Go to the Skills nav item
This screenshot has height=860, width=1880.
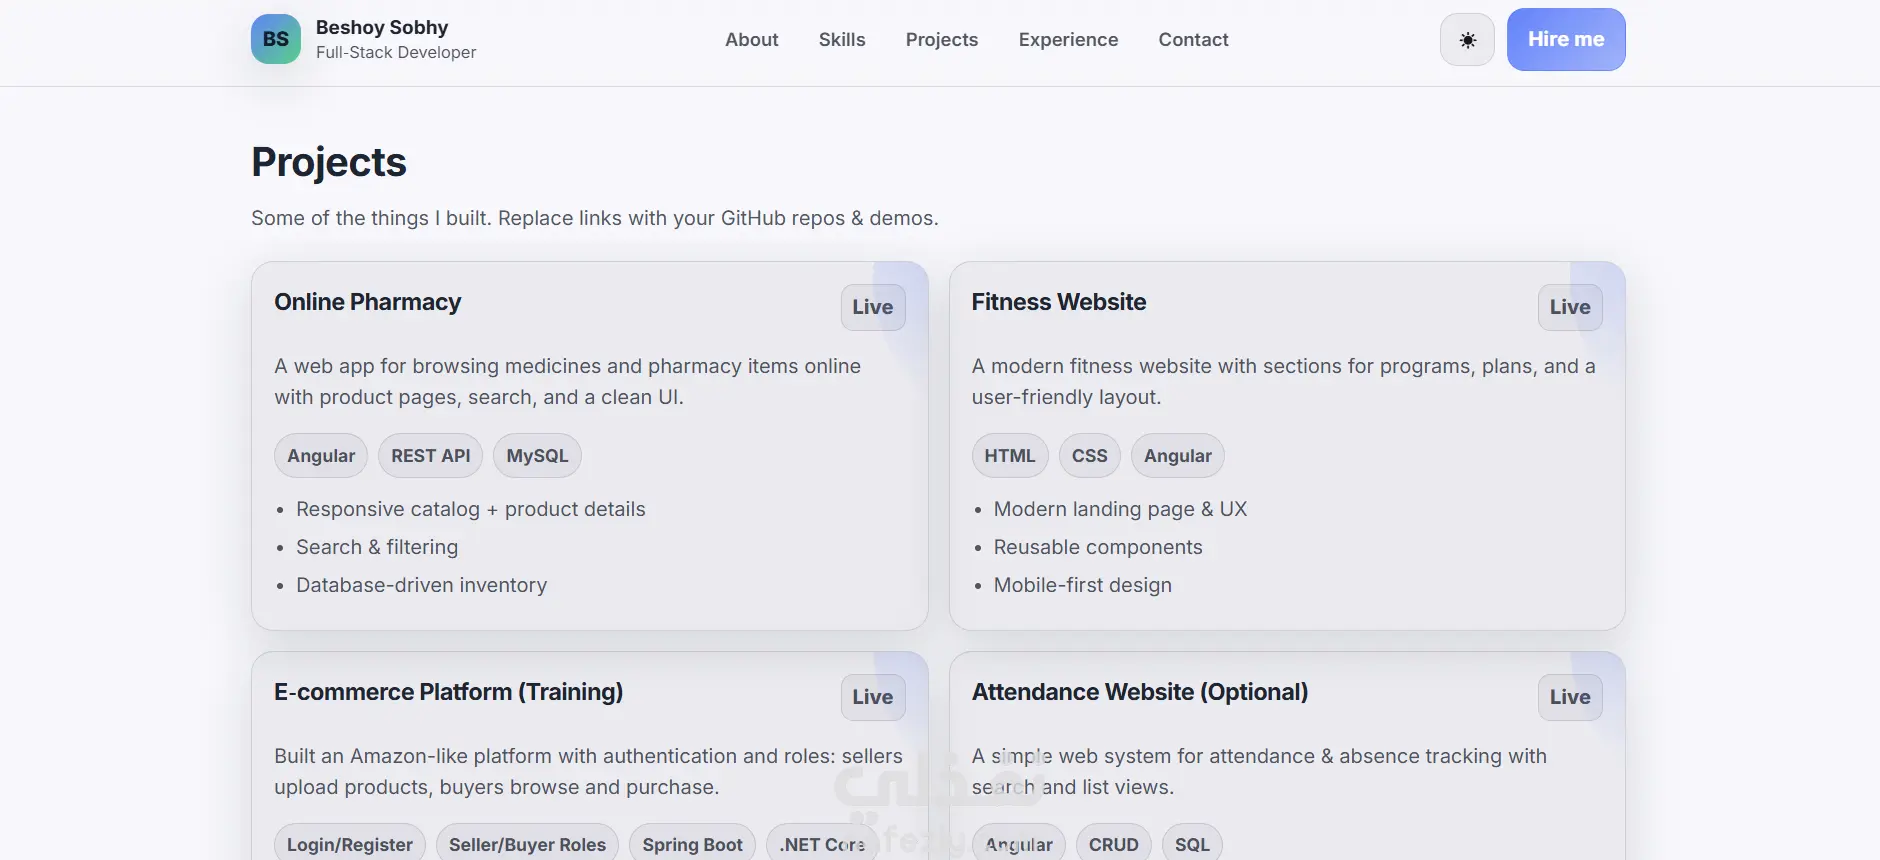(842, 40)
